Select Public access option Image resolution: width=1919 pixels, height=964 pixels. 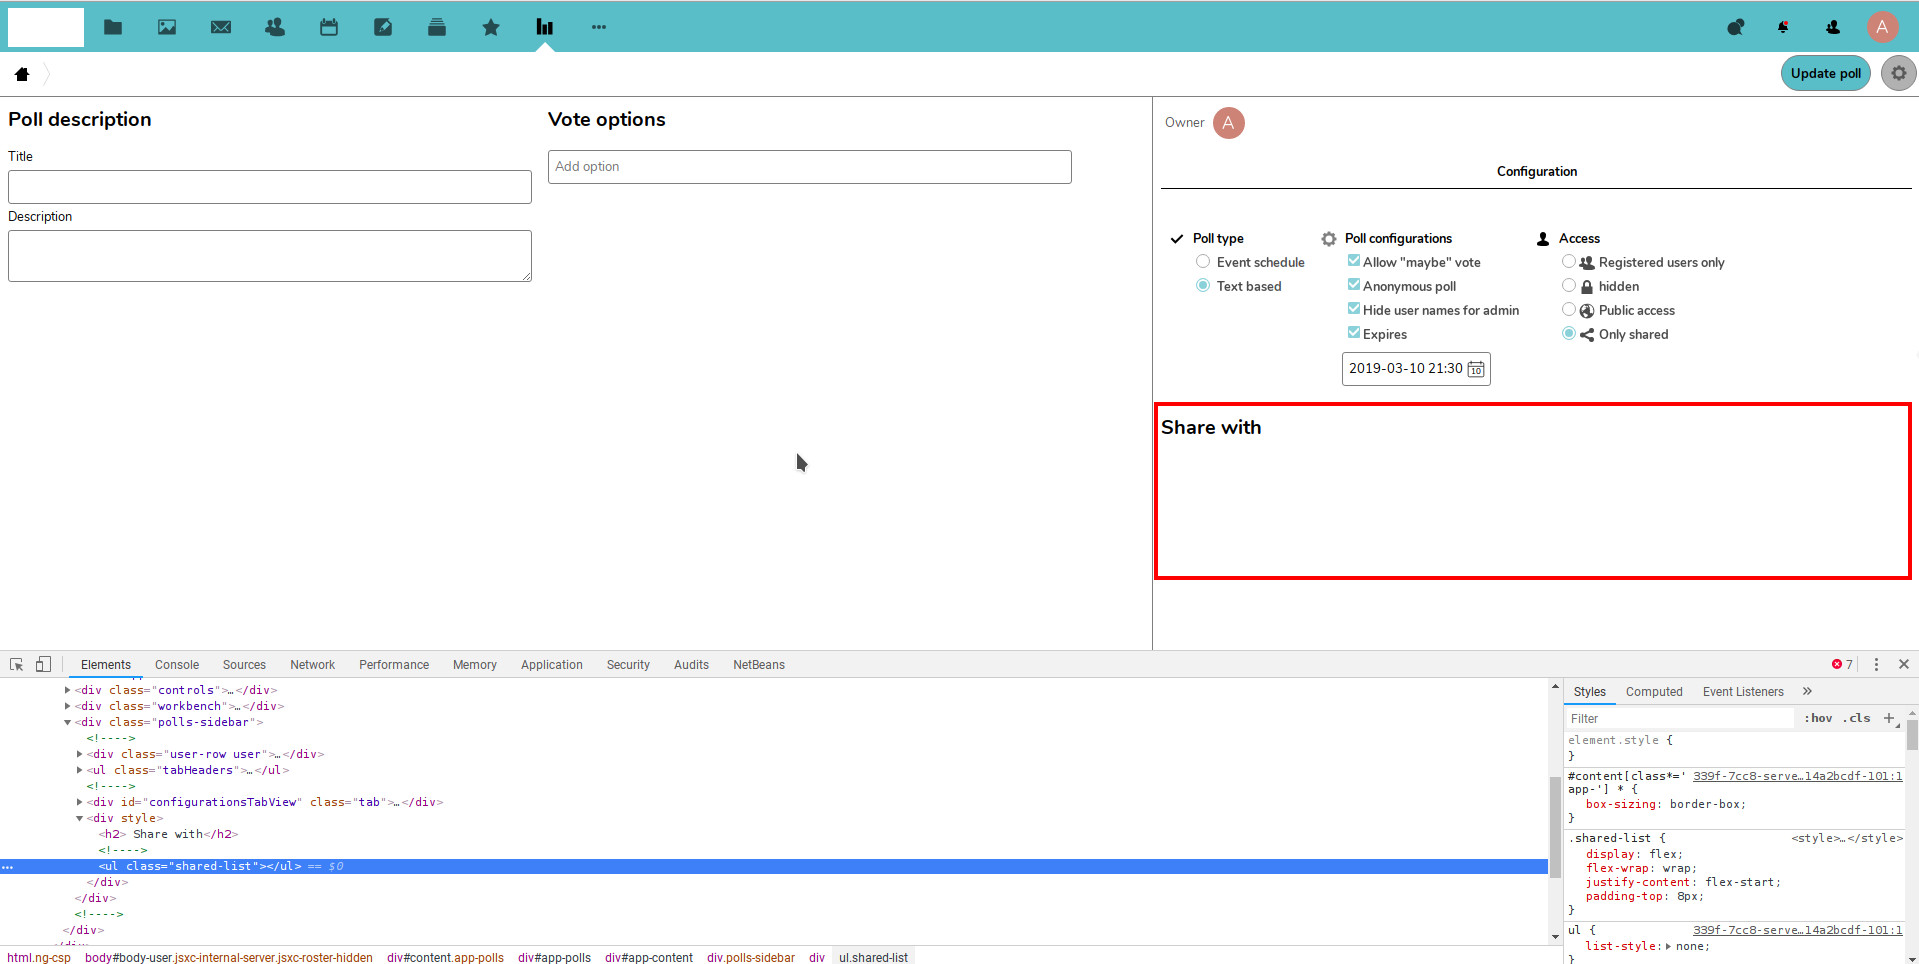(1569, 310)
